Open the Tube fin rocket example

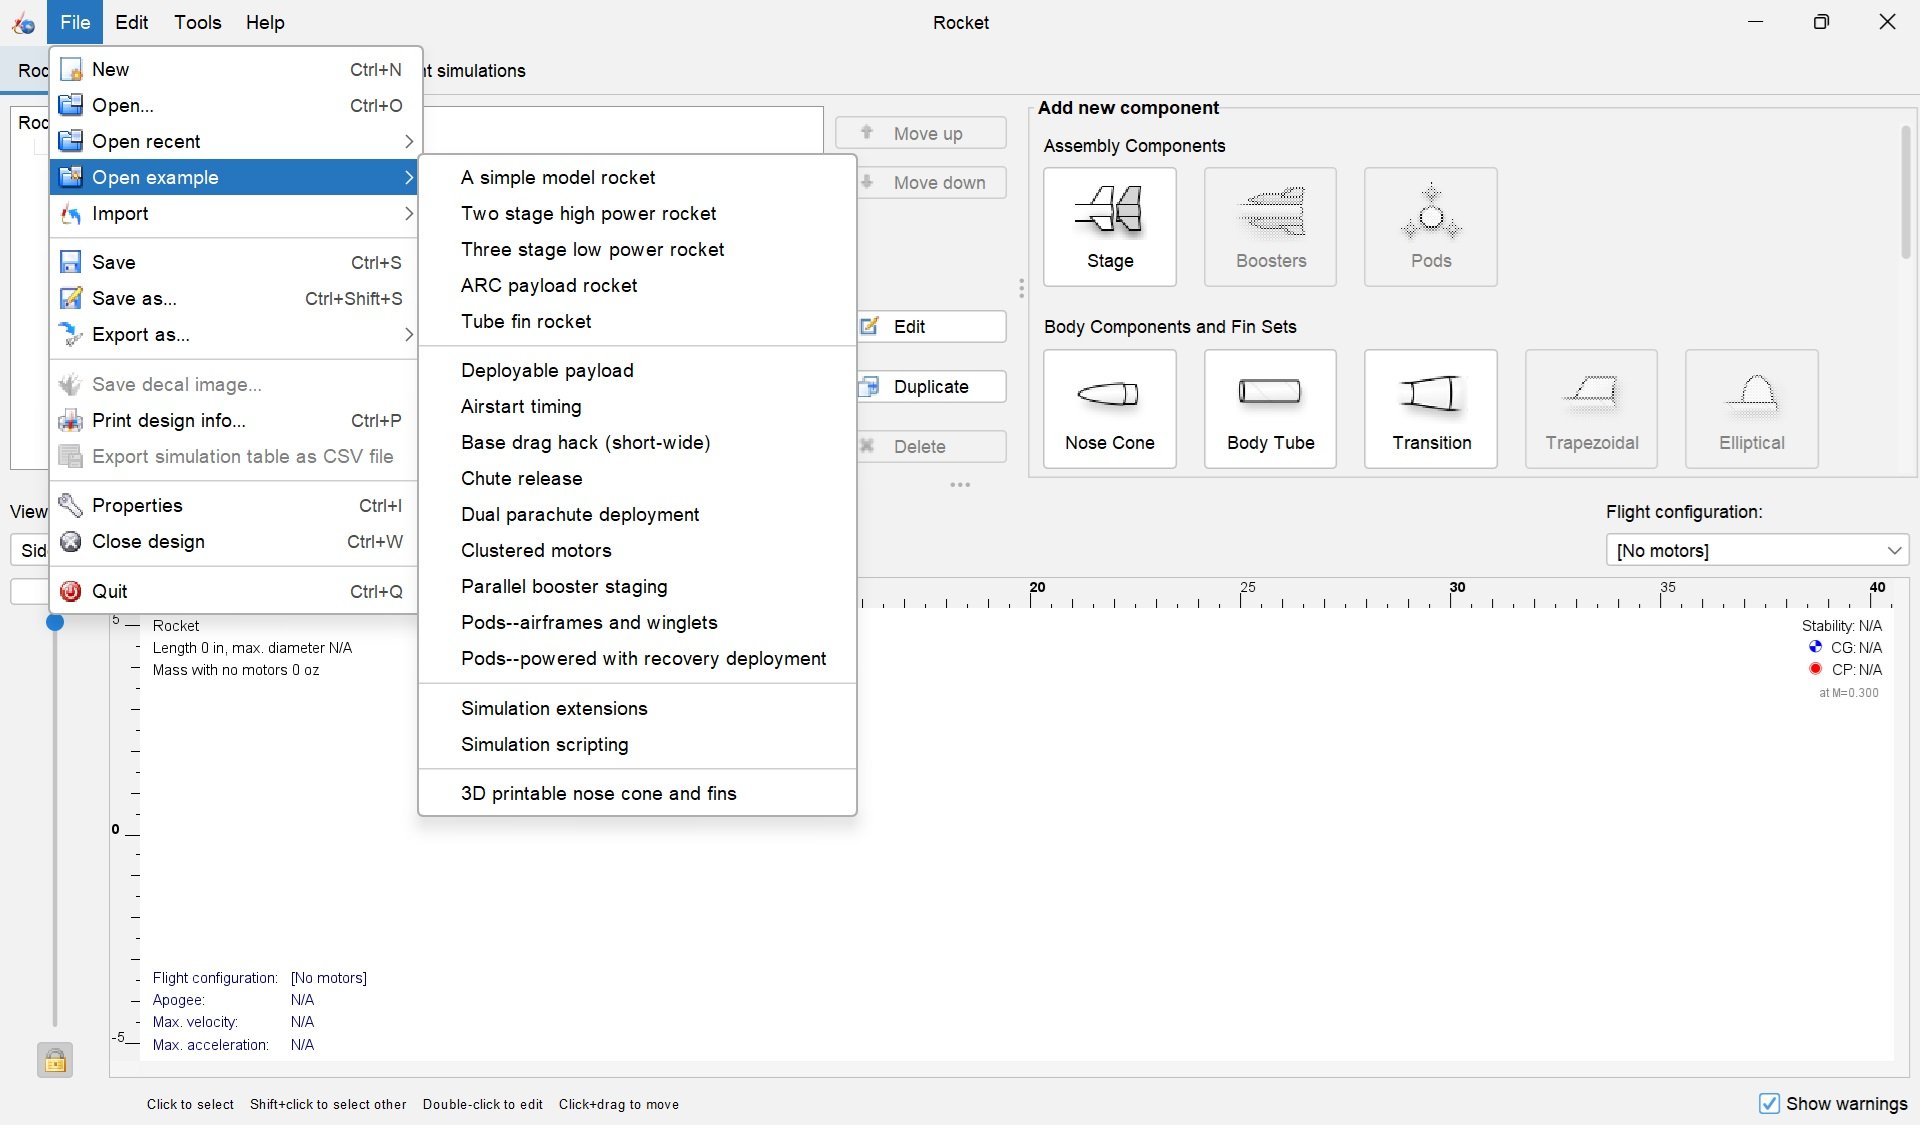tap(637, 321)
